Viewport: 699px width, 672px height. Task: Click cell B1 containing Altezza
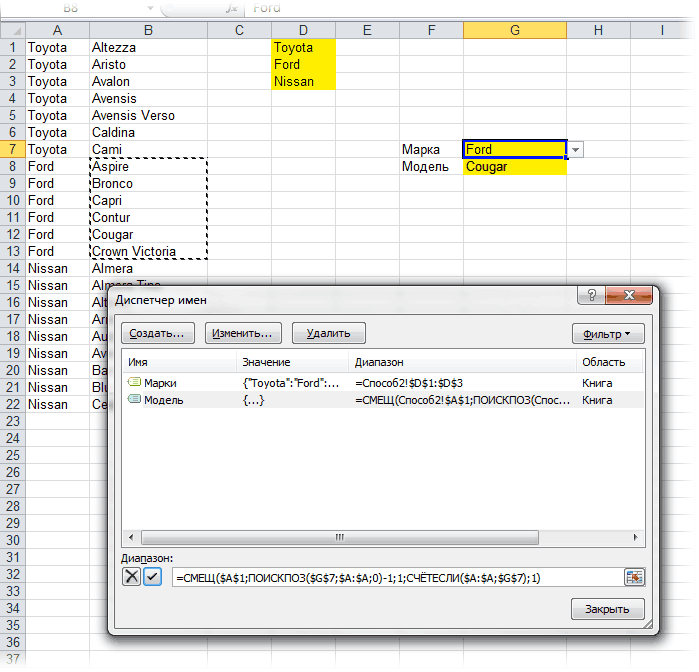coord(148,47)
